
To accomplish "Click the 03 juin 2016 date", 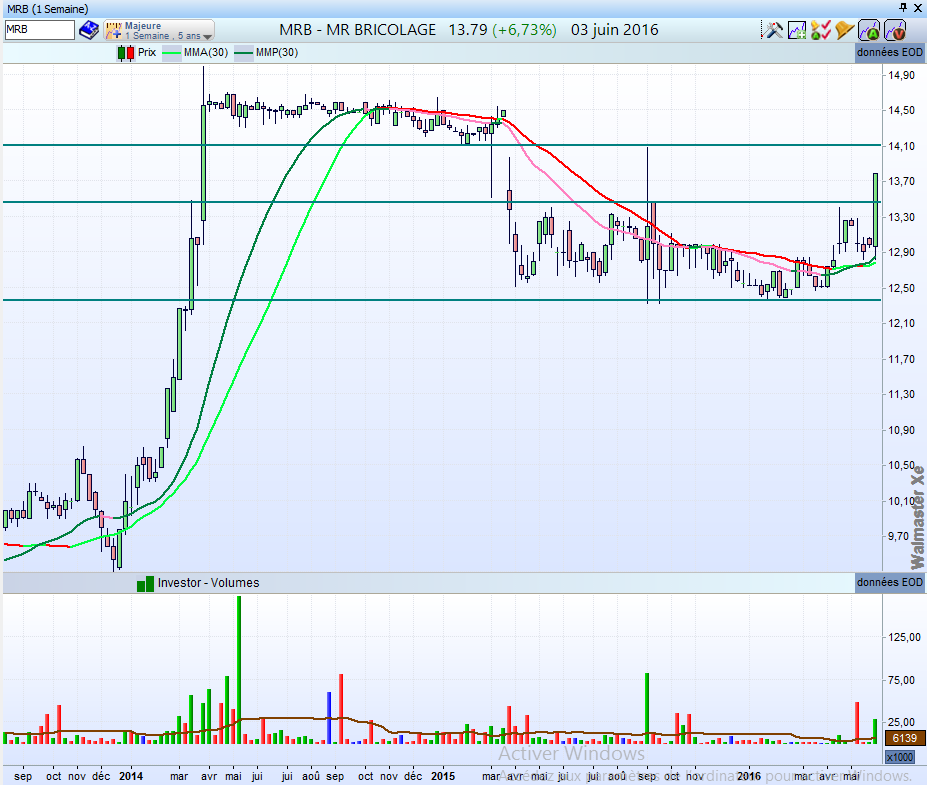I will point(614,30).
